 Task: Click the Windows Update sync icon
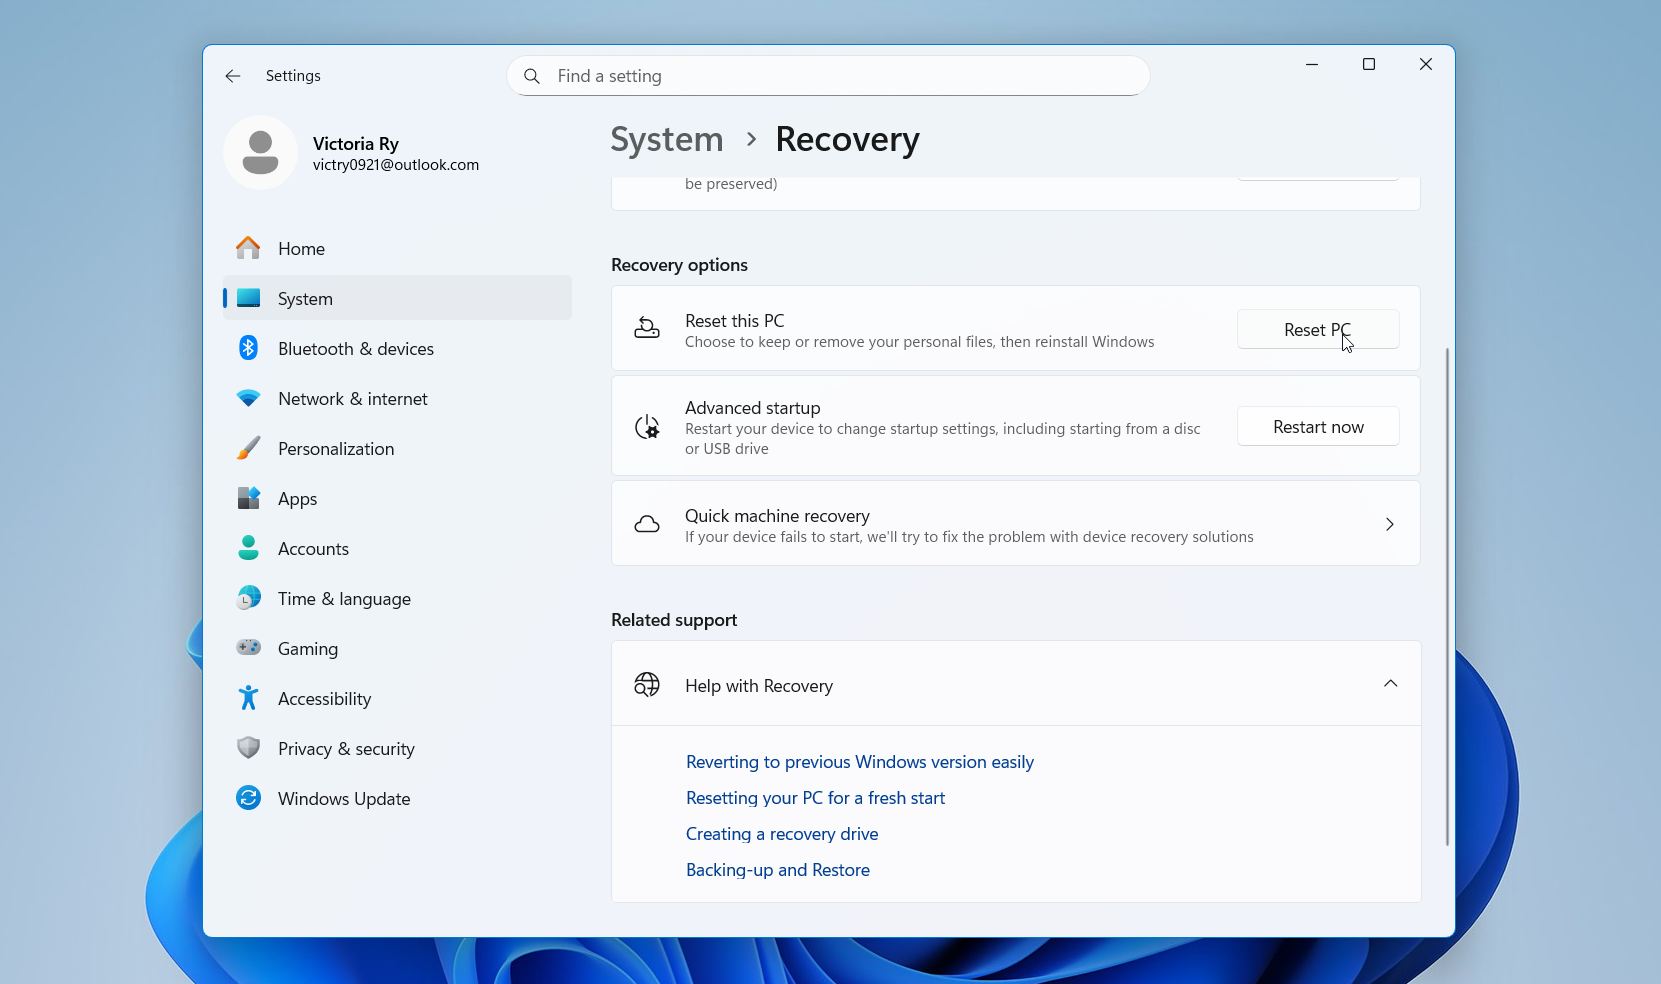(x=248, y=798)
